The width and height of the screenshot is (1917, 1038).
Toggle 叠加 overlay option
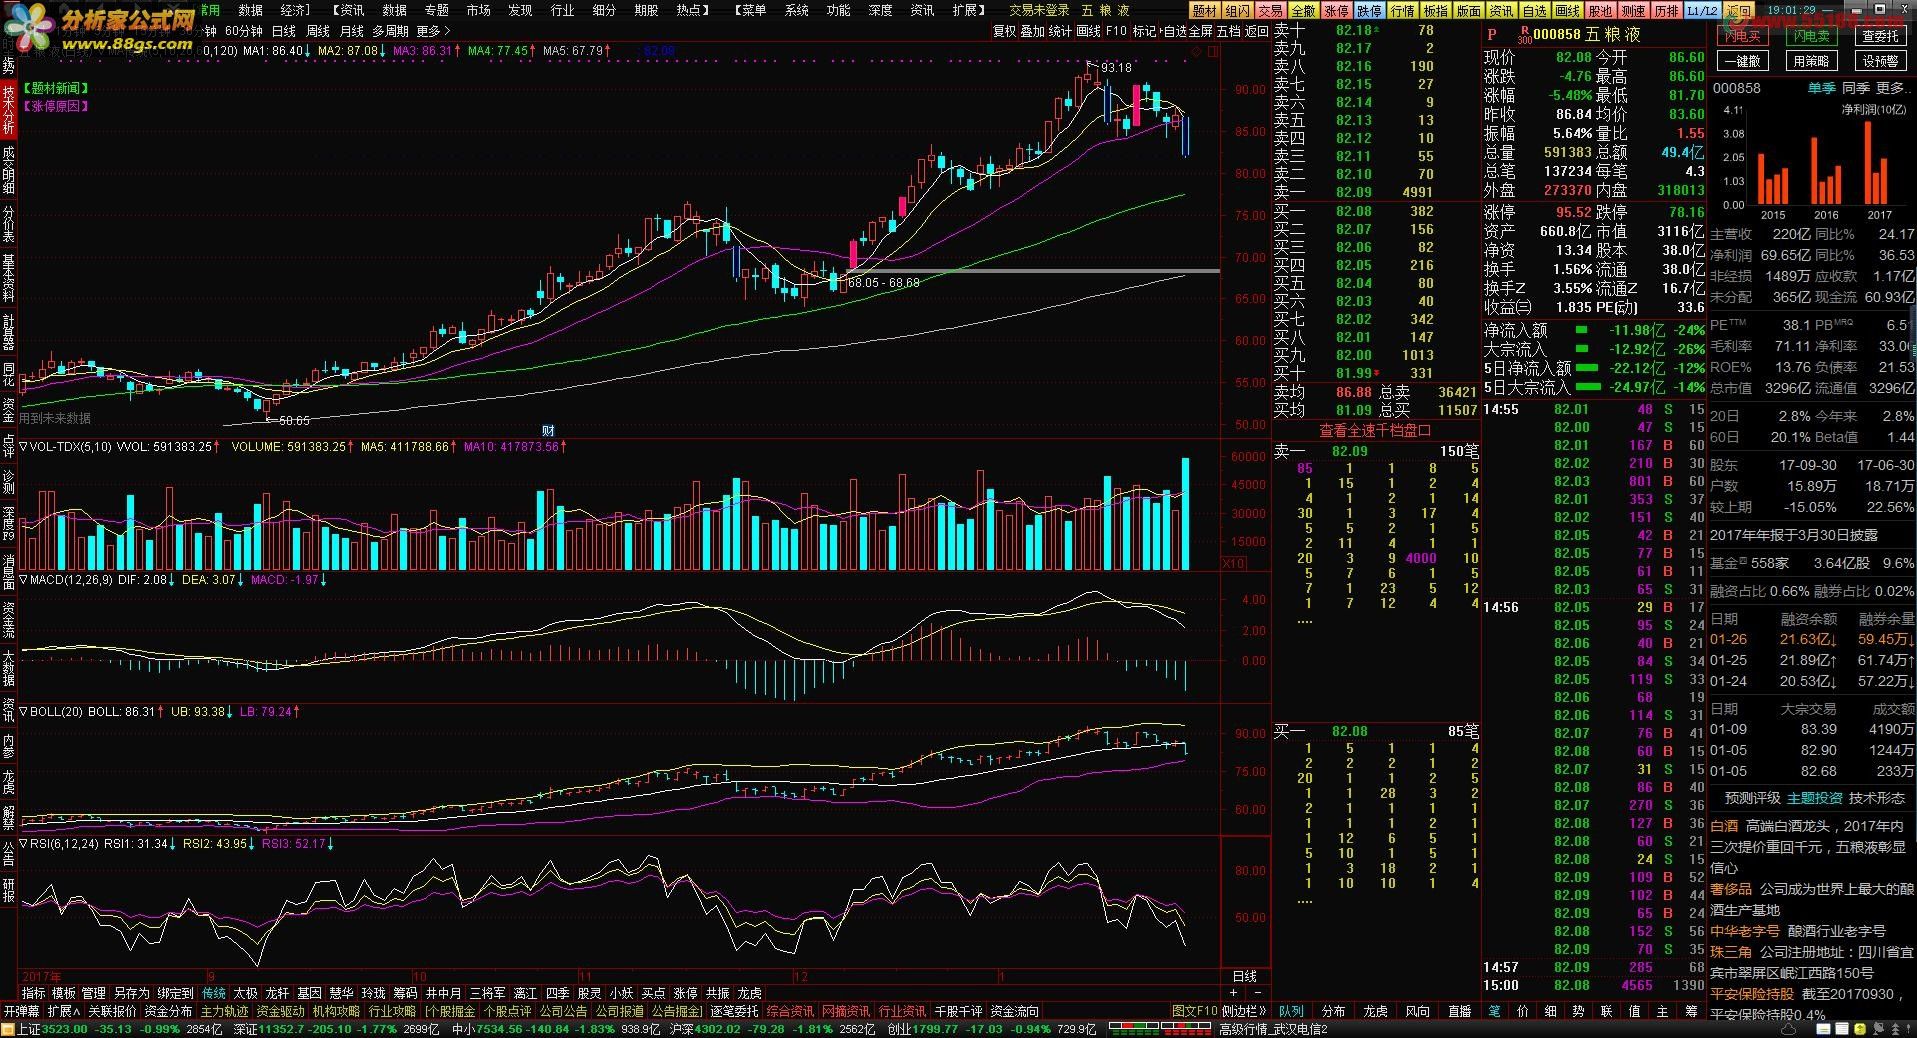point(1032,31)
